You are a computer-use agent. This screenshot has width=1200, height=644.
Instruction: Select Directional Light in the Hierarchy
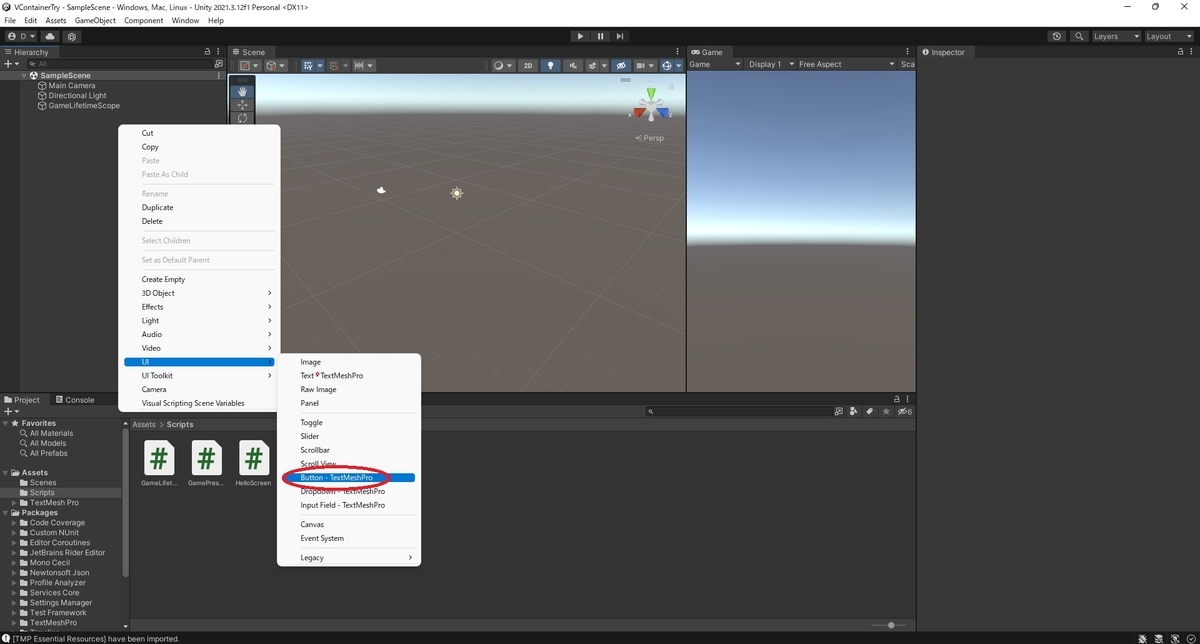pyautogui.click(x=77, y=96)
